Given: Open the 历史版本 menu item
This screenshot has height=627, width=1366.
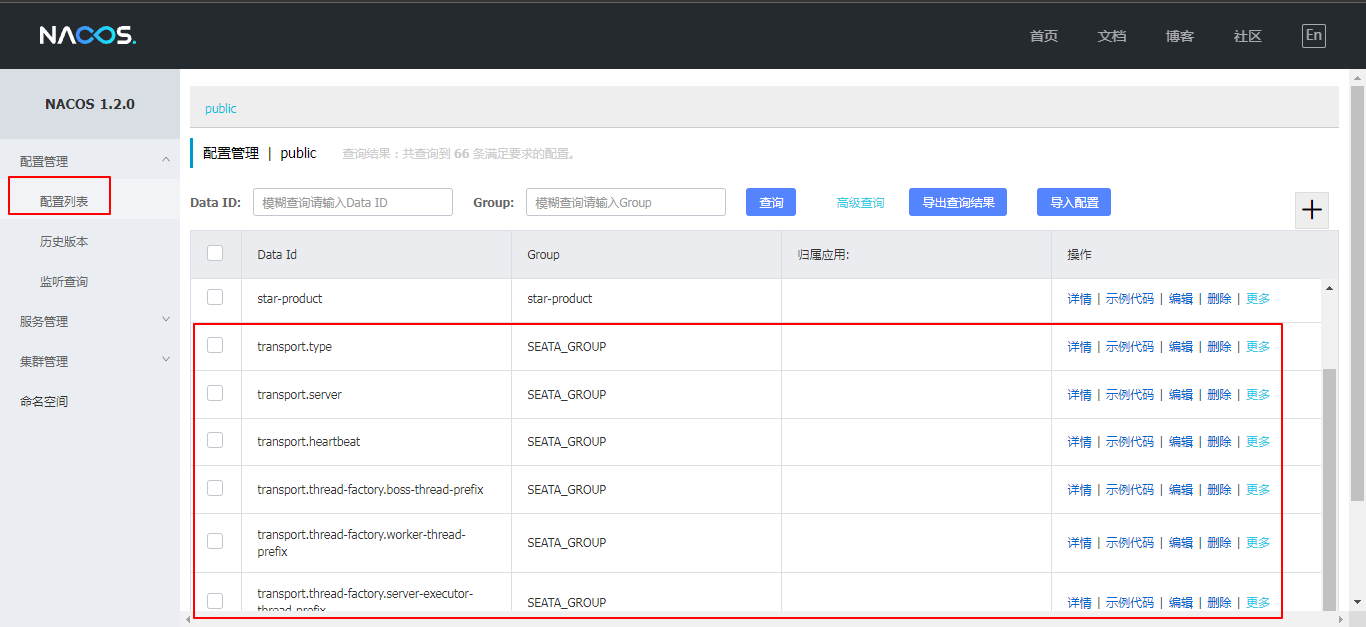Looking at the screenshot, I should [x=64, y=242].
